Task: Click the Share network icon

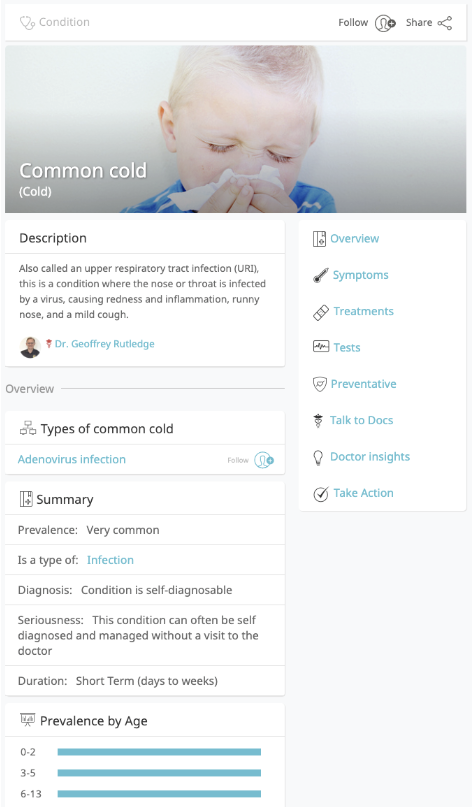Action: pos(445,23)
